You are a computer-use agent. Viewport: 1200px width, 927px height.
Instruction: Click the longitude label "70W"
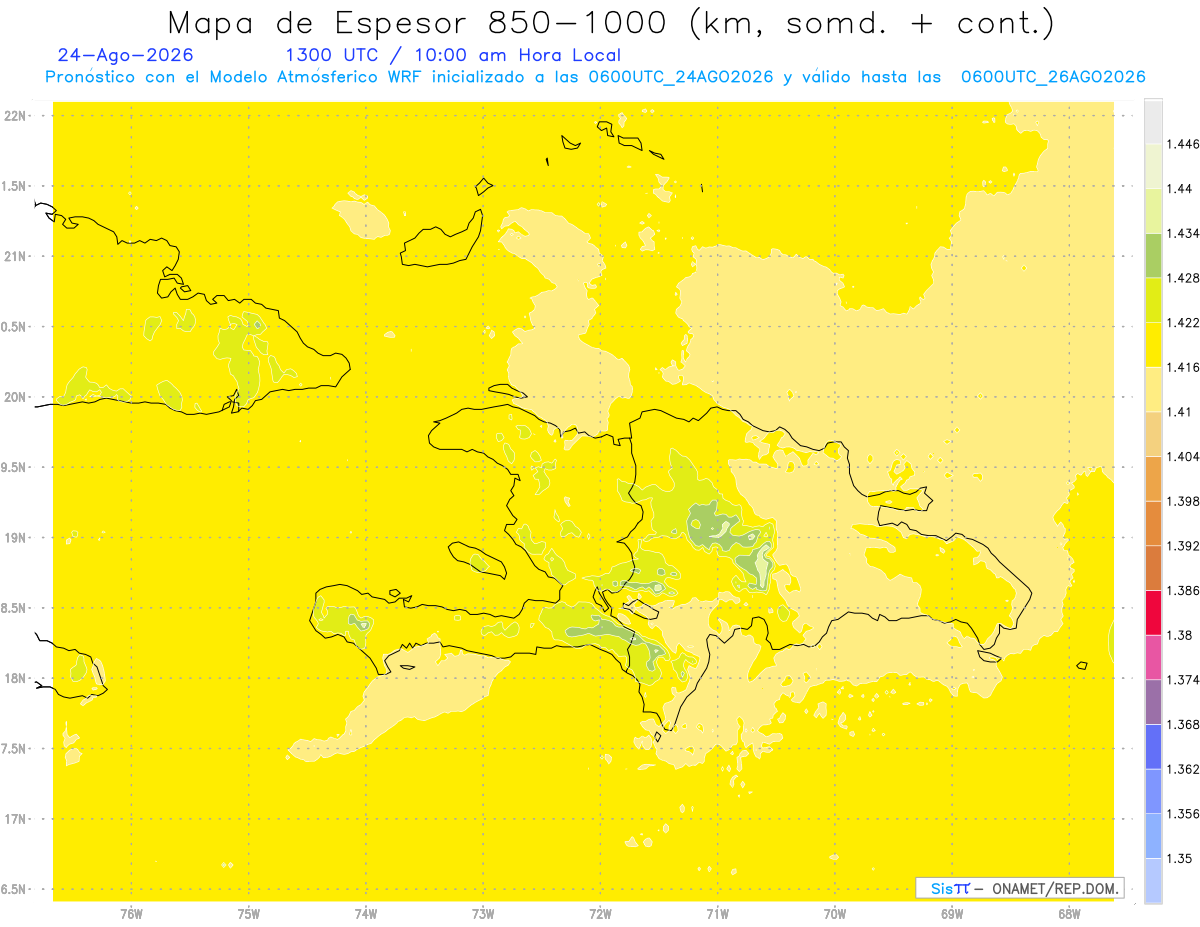835,913
